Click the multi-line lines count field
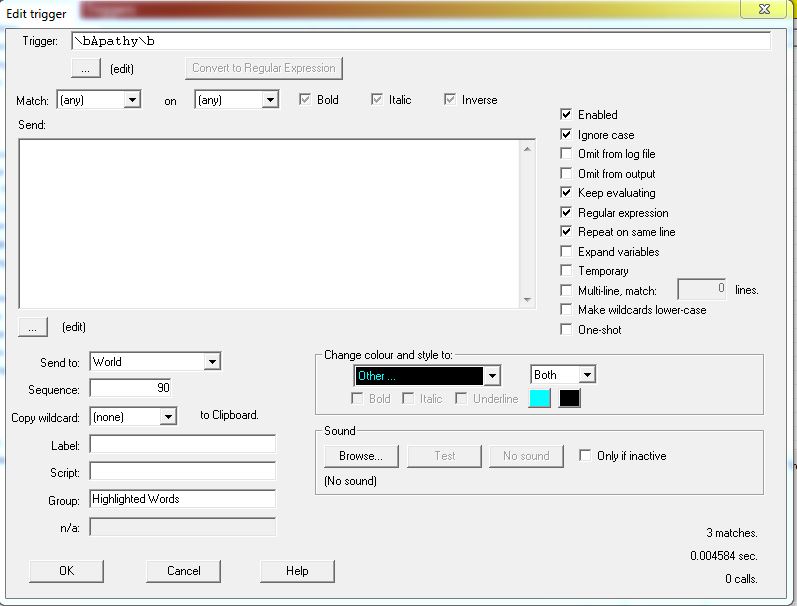 coord(701,289)
